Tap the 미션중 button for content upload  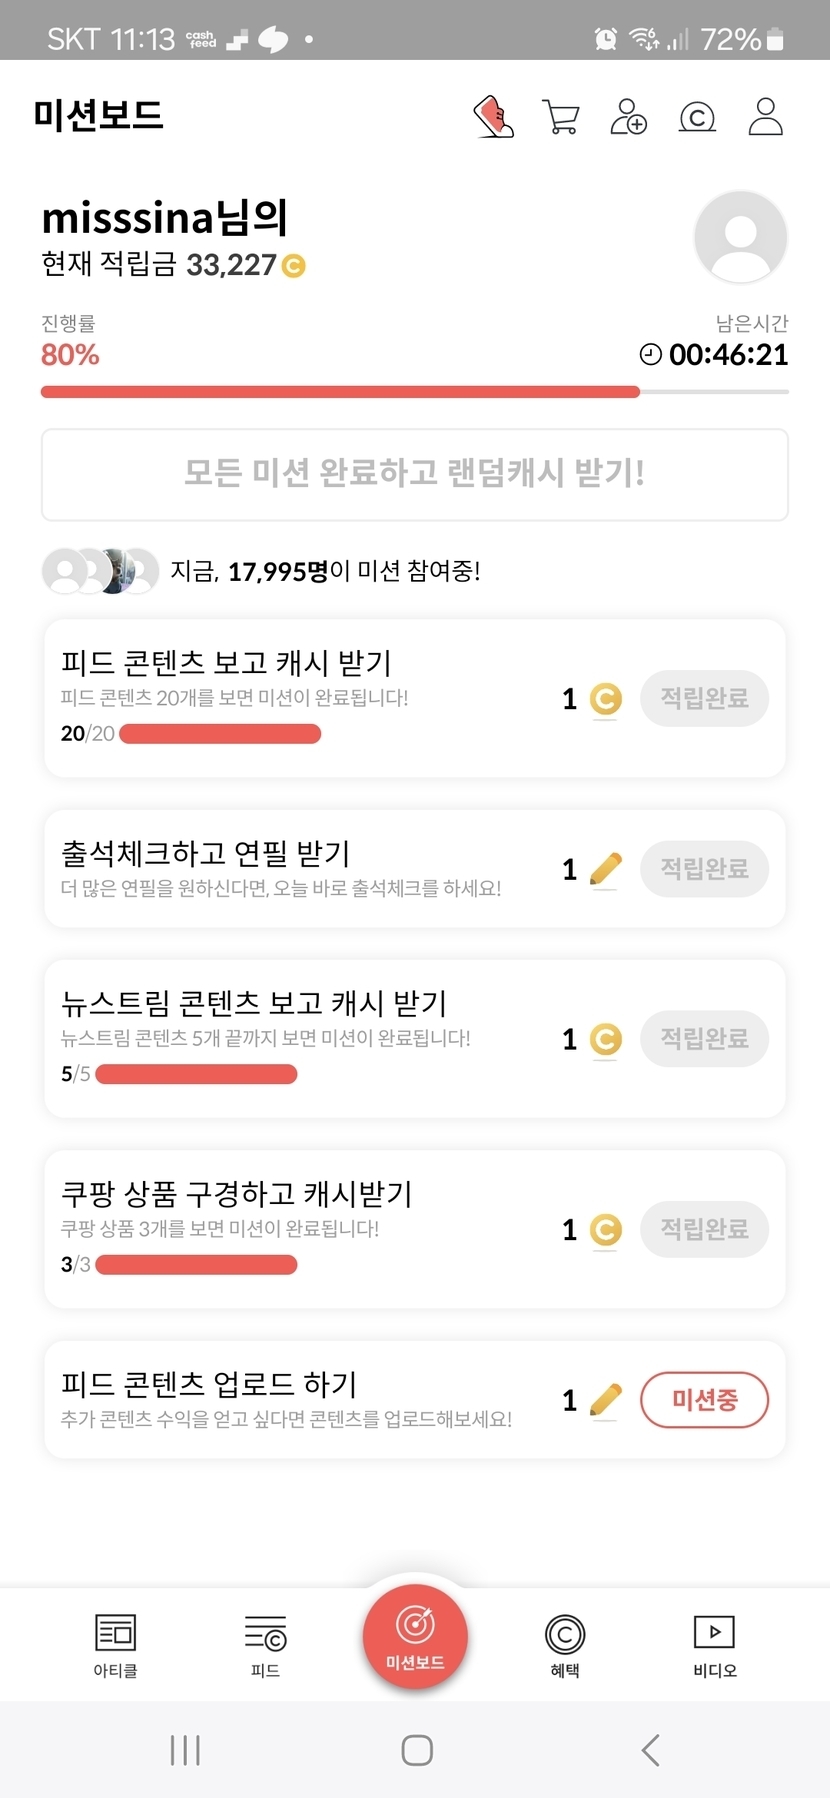704,1400
